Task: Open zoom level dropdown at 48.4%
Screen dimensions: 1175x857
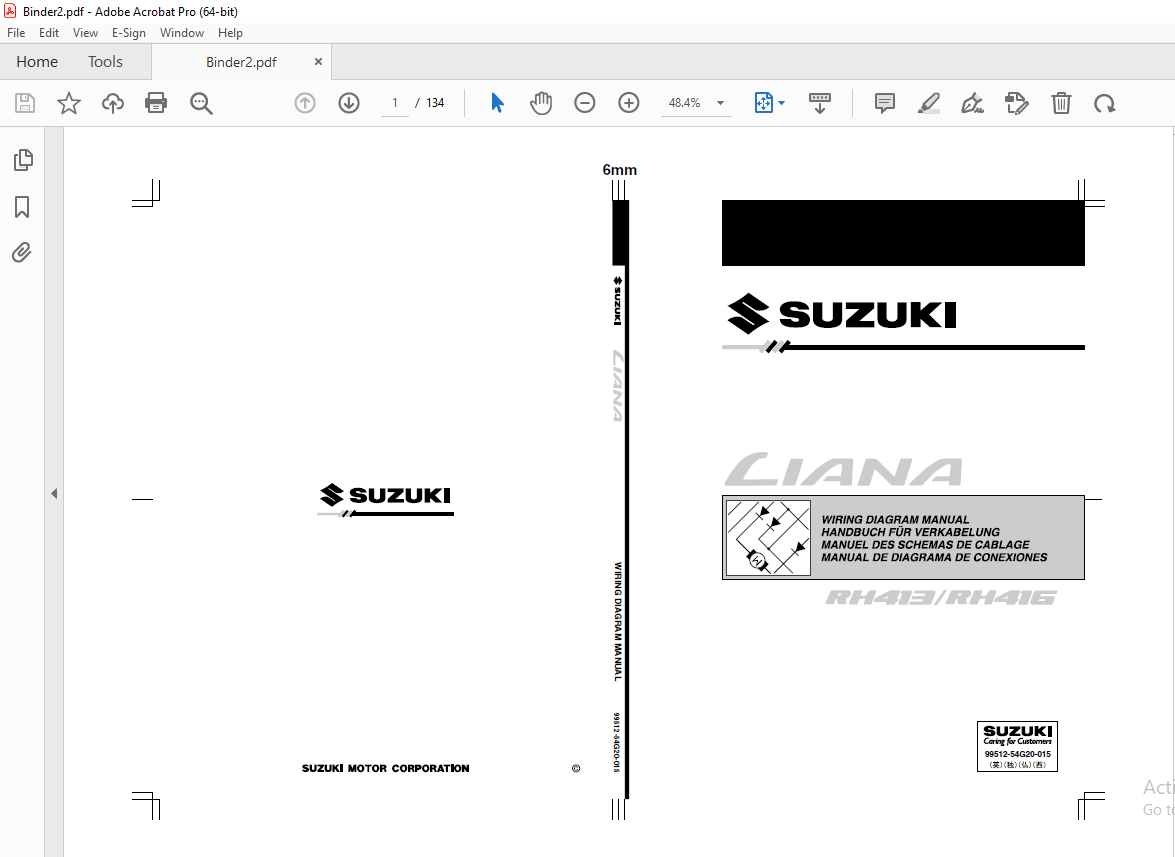Action: click(720, 103)
